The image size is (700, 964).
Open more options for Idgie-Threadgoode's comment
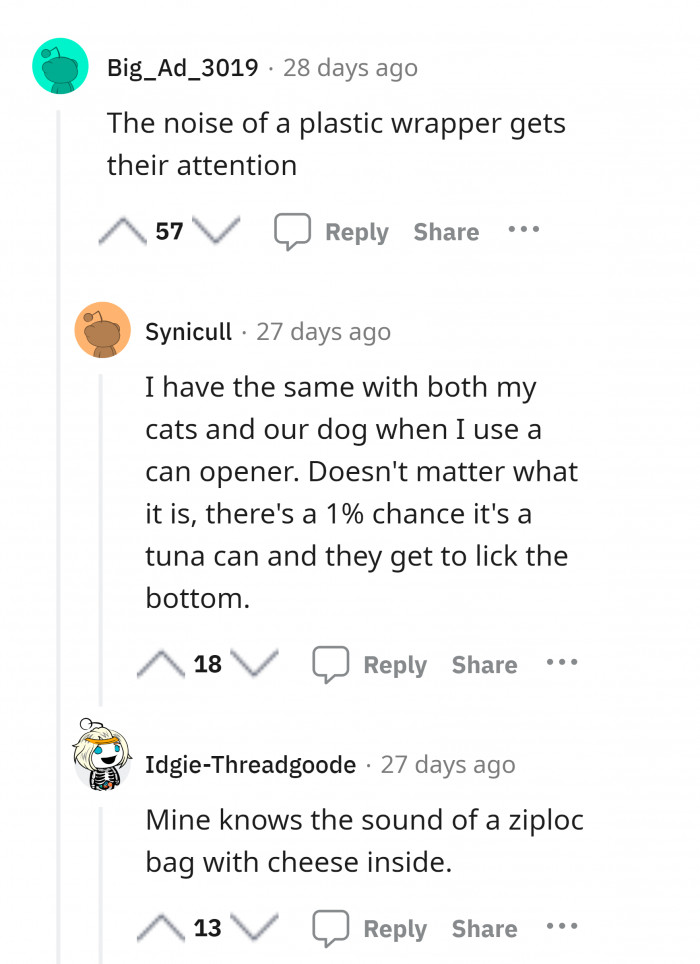tap(561, 926)
